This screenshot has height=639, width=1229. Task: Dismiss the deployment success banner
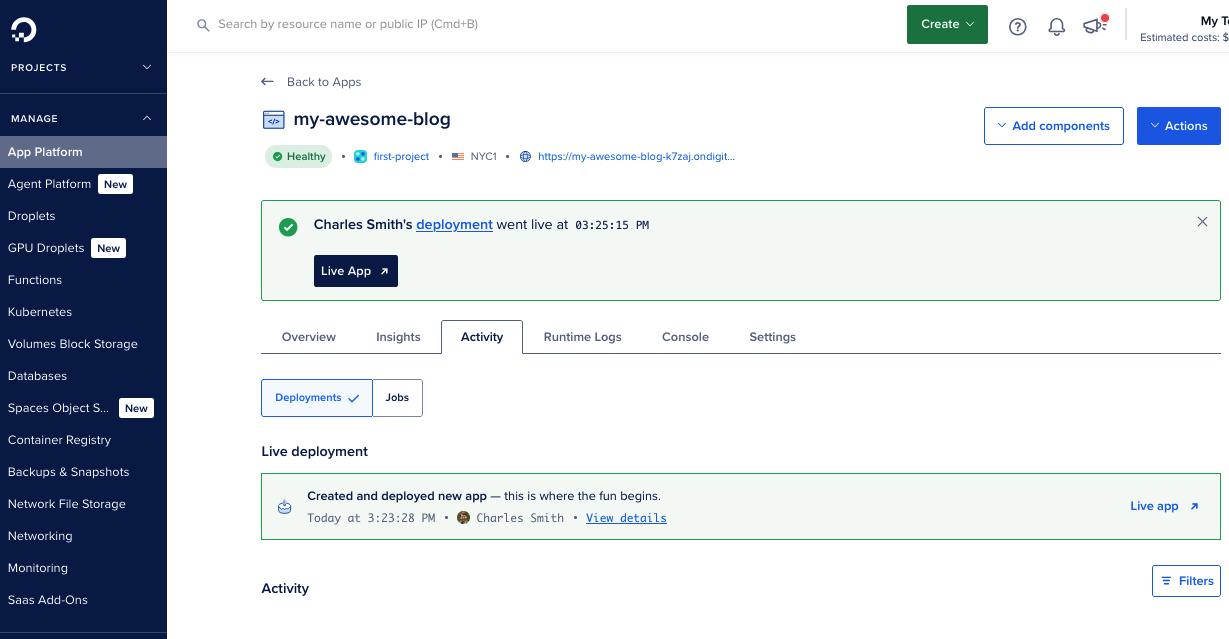tap(1202, 222)
